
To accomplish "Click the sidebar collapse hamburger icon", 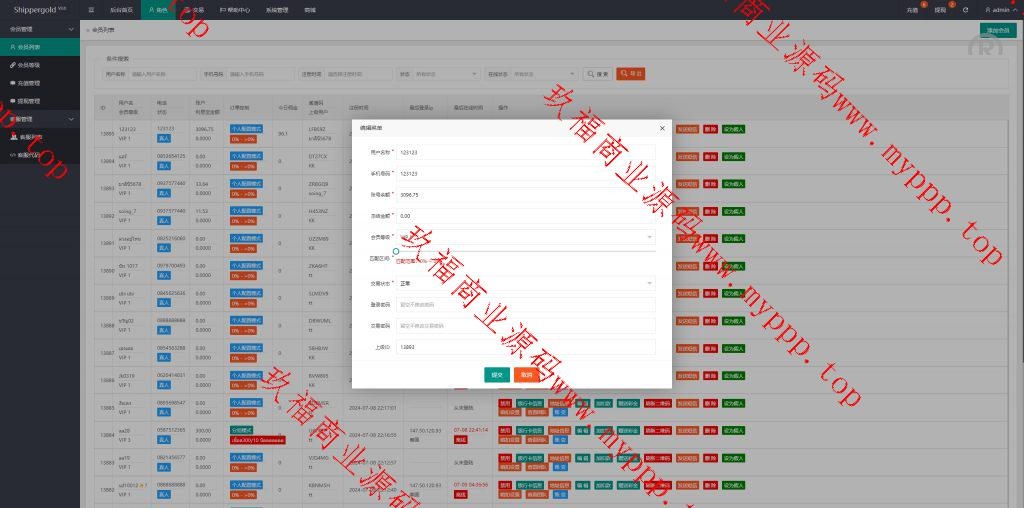I will pyautogui.click(x=91, y=9).
